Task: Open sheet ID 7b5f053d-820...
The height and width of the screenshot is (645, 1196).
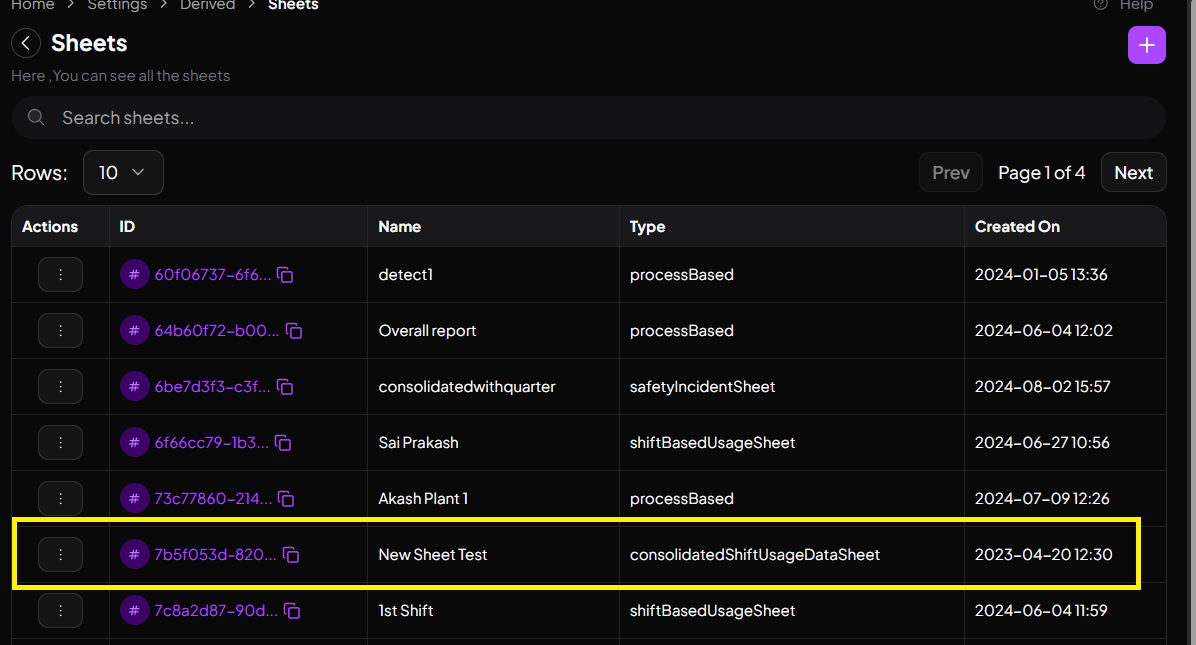Action: click(x=215, y=554)
